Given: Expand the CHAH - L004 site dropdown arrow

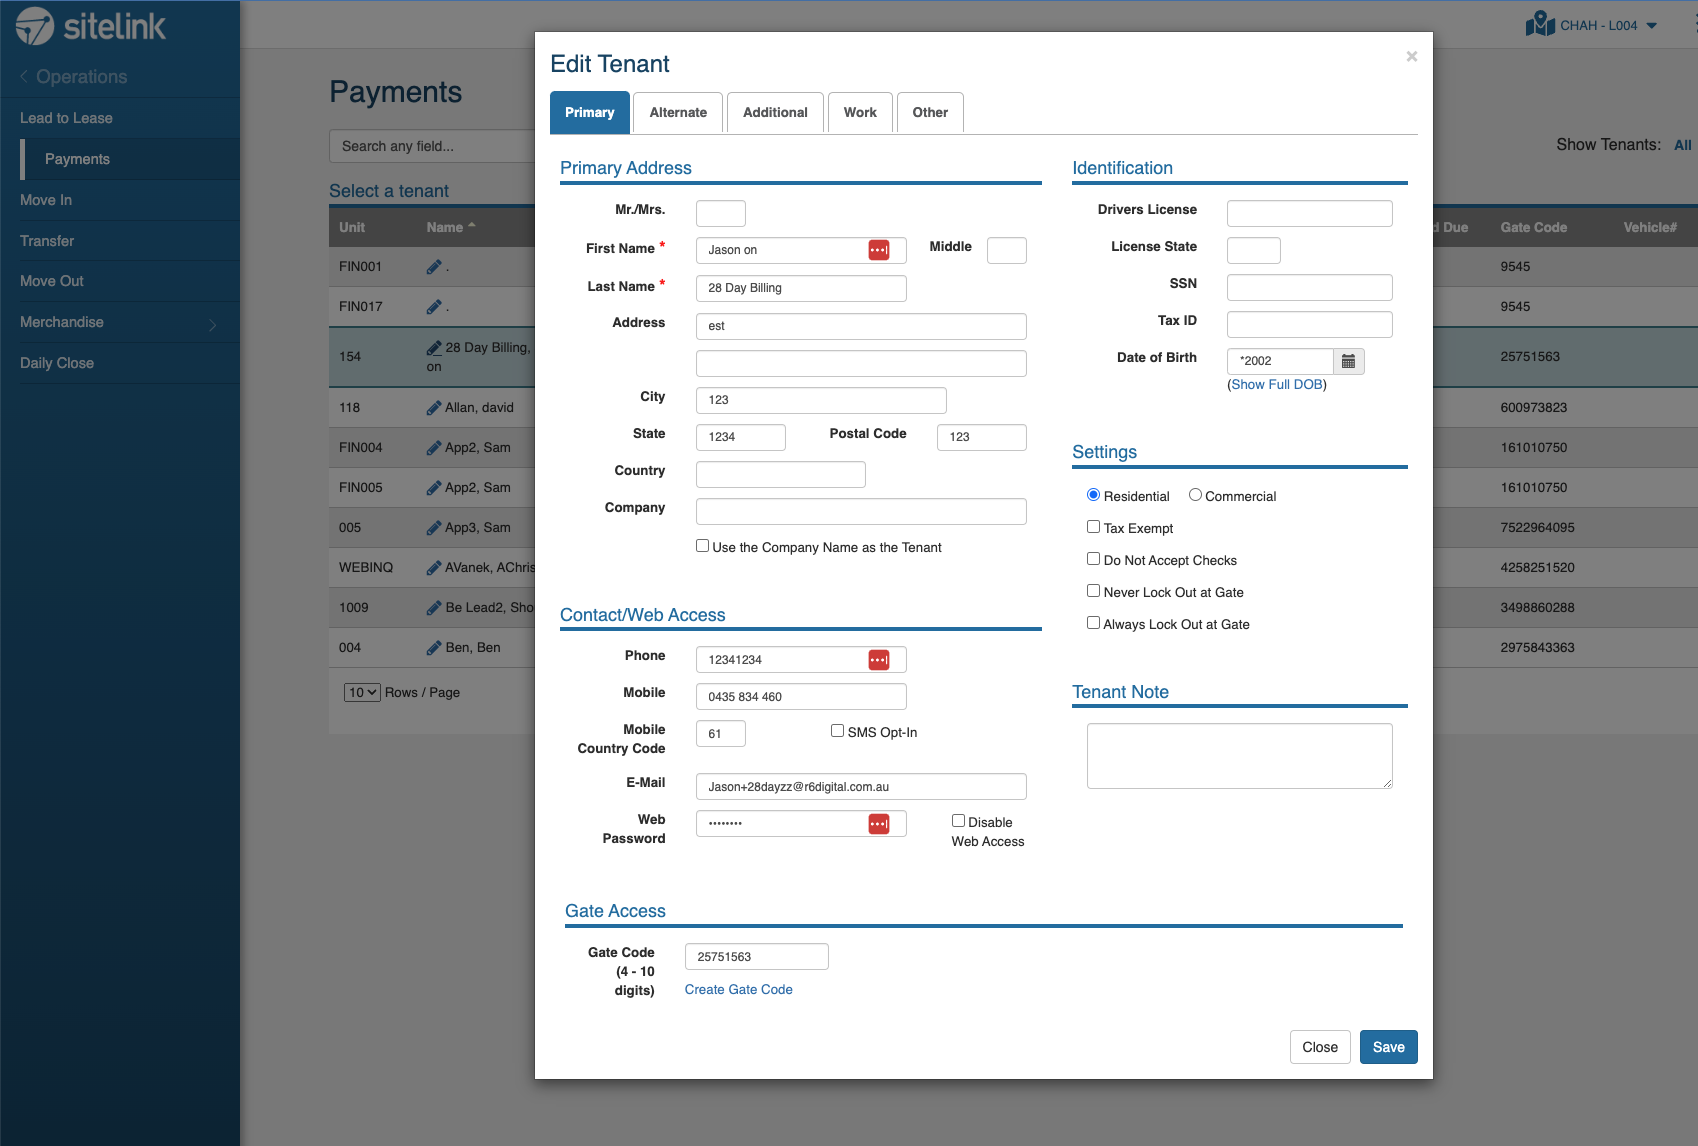Looking at the screenshot, I should (1652, 26).
